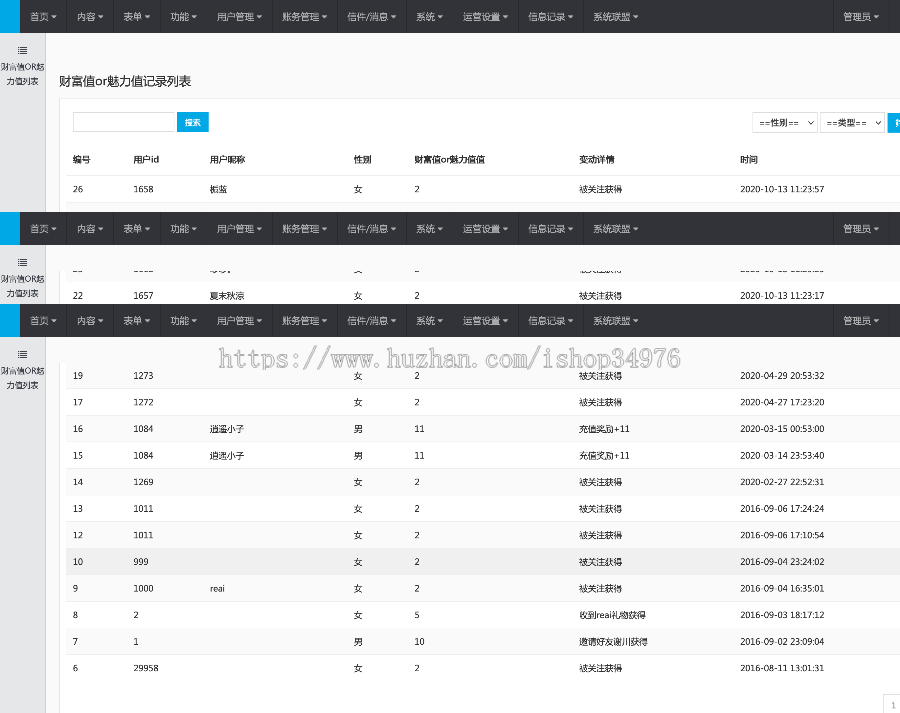Click the timestamp 2020-10-13 11:23:17
Image resolution: width=900 pixels, height=713 pixels.
pyautogui.click(x=782, y=296)
